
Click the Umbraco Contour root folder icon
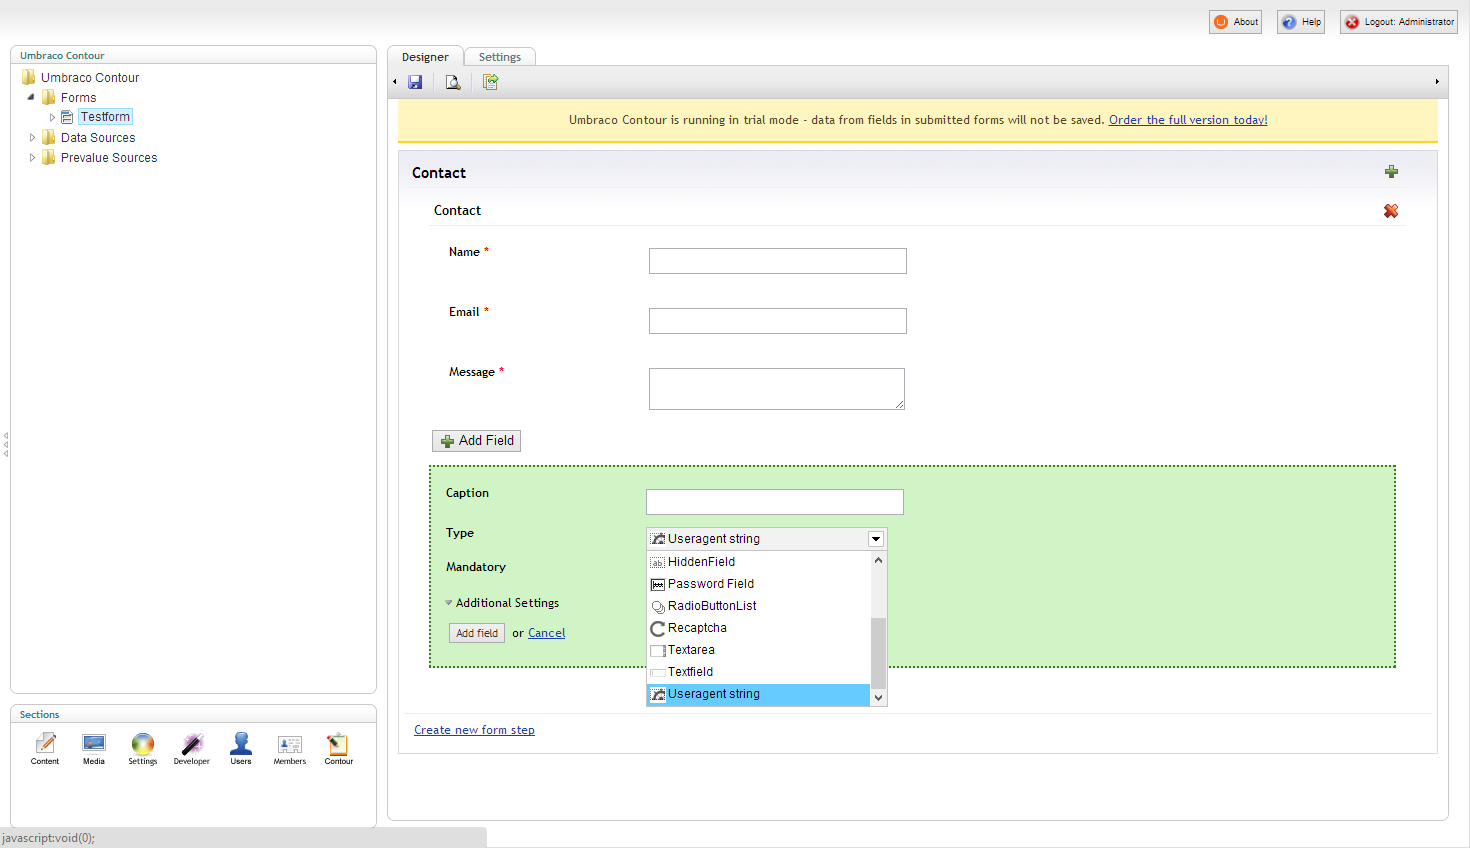tap(29, 77)
